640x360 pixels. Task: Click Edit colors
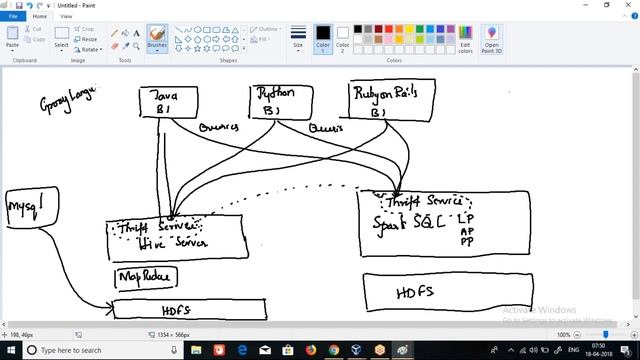pyautogui.click(x=465, y=39)
